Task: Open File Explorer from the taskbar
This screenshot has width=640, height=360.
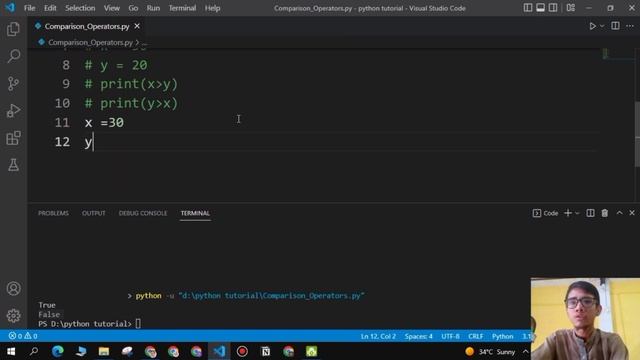Action: (x=104, y=351)
